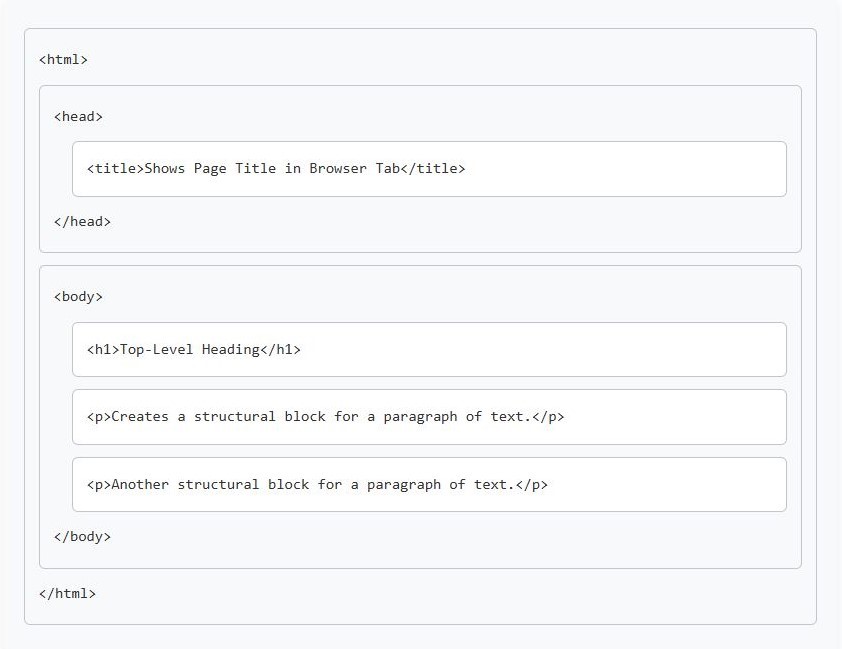Click the <title> element box
Viewport: 842px width, 649px height.
coord(428,169)
